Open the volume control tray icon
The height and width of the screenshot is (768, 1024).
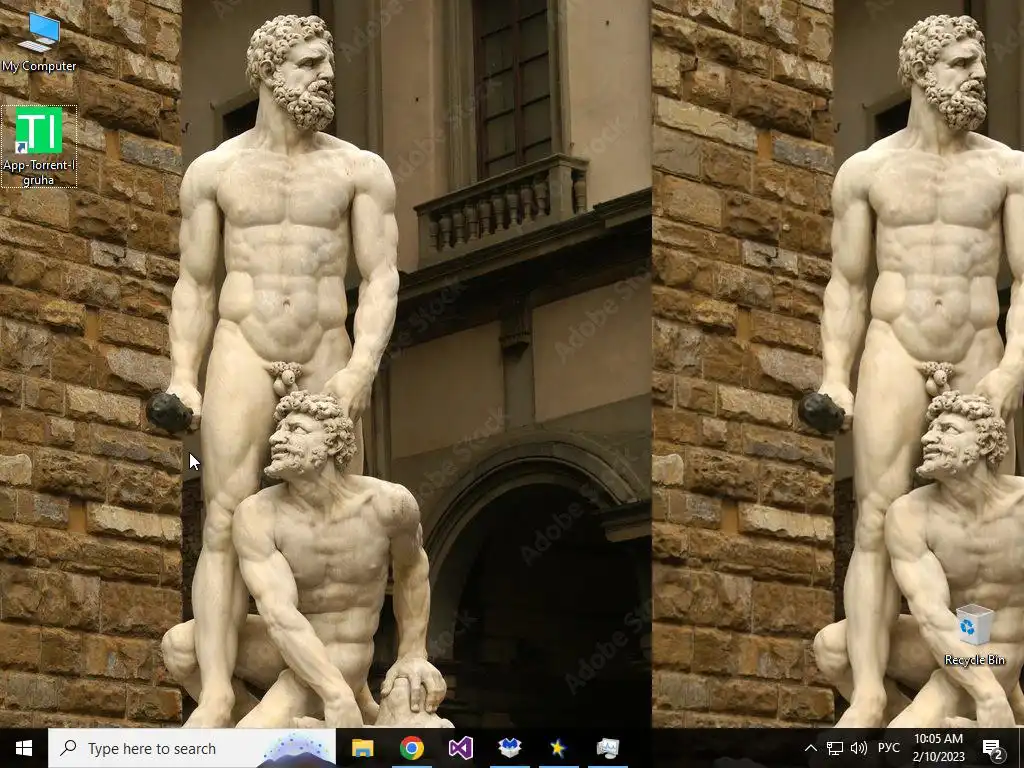(x=859, y=748)
